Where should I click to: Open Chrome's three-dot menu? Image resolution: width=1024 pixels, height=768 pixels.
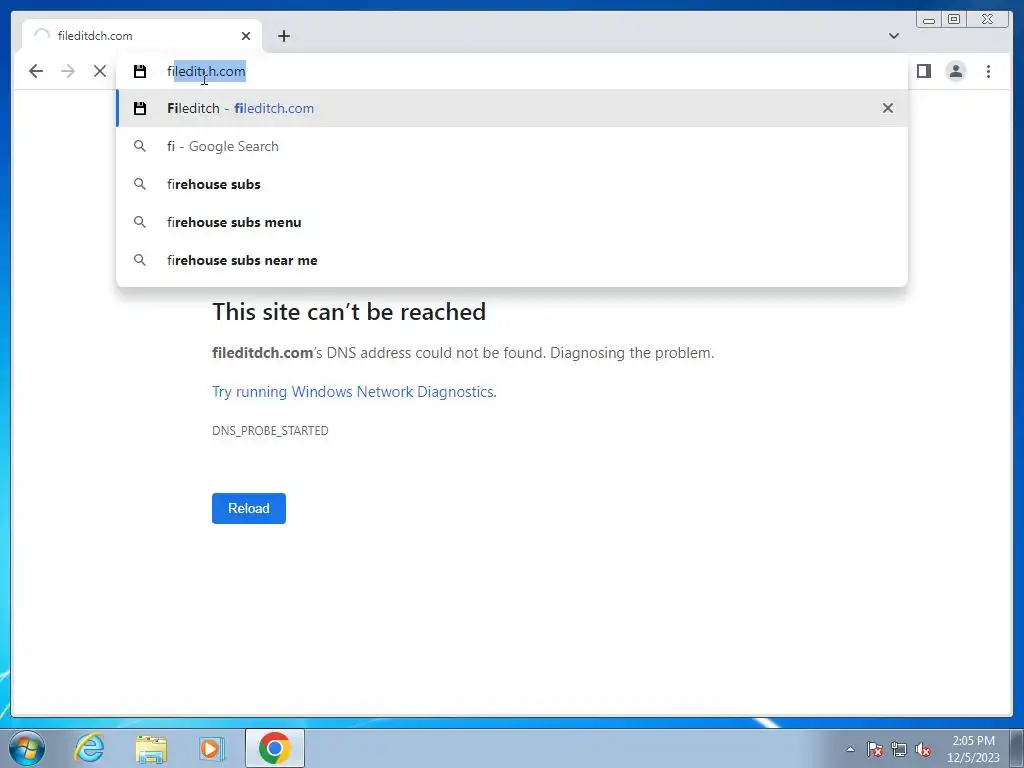click(x=989, y=71)
